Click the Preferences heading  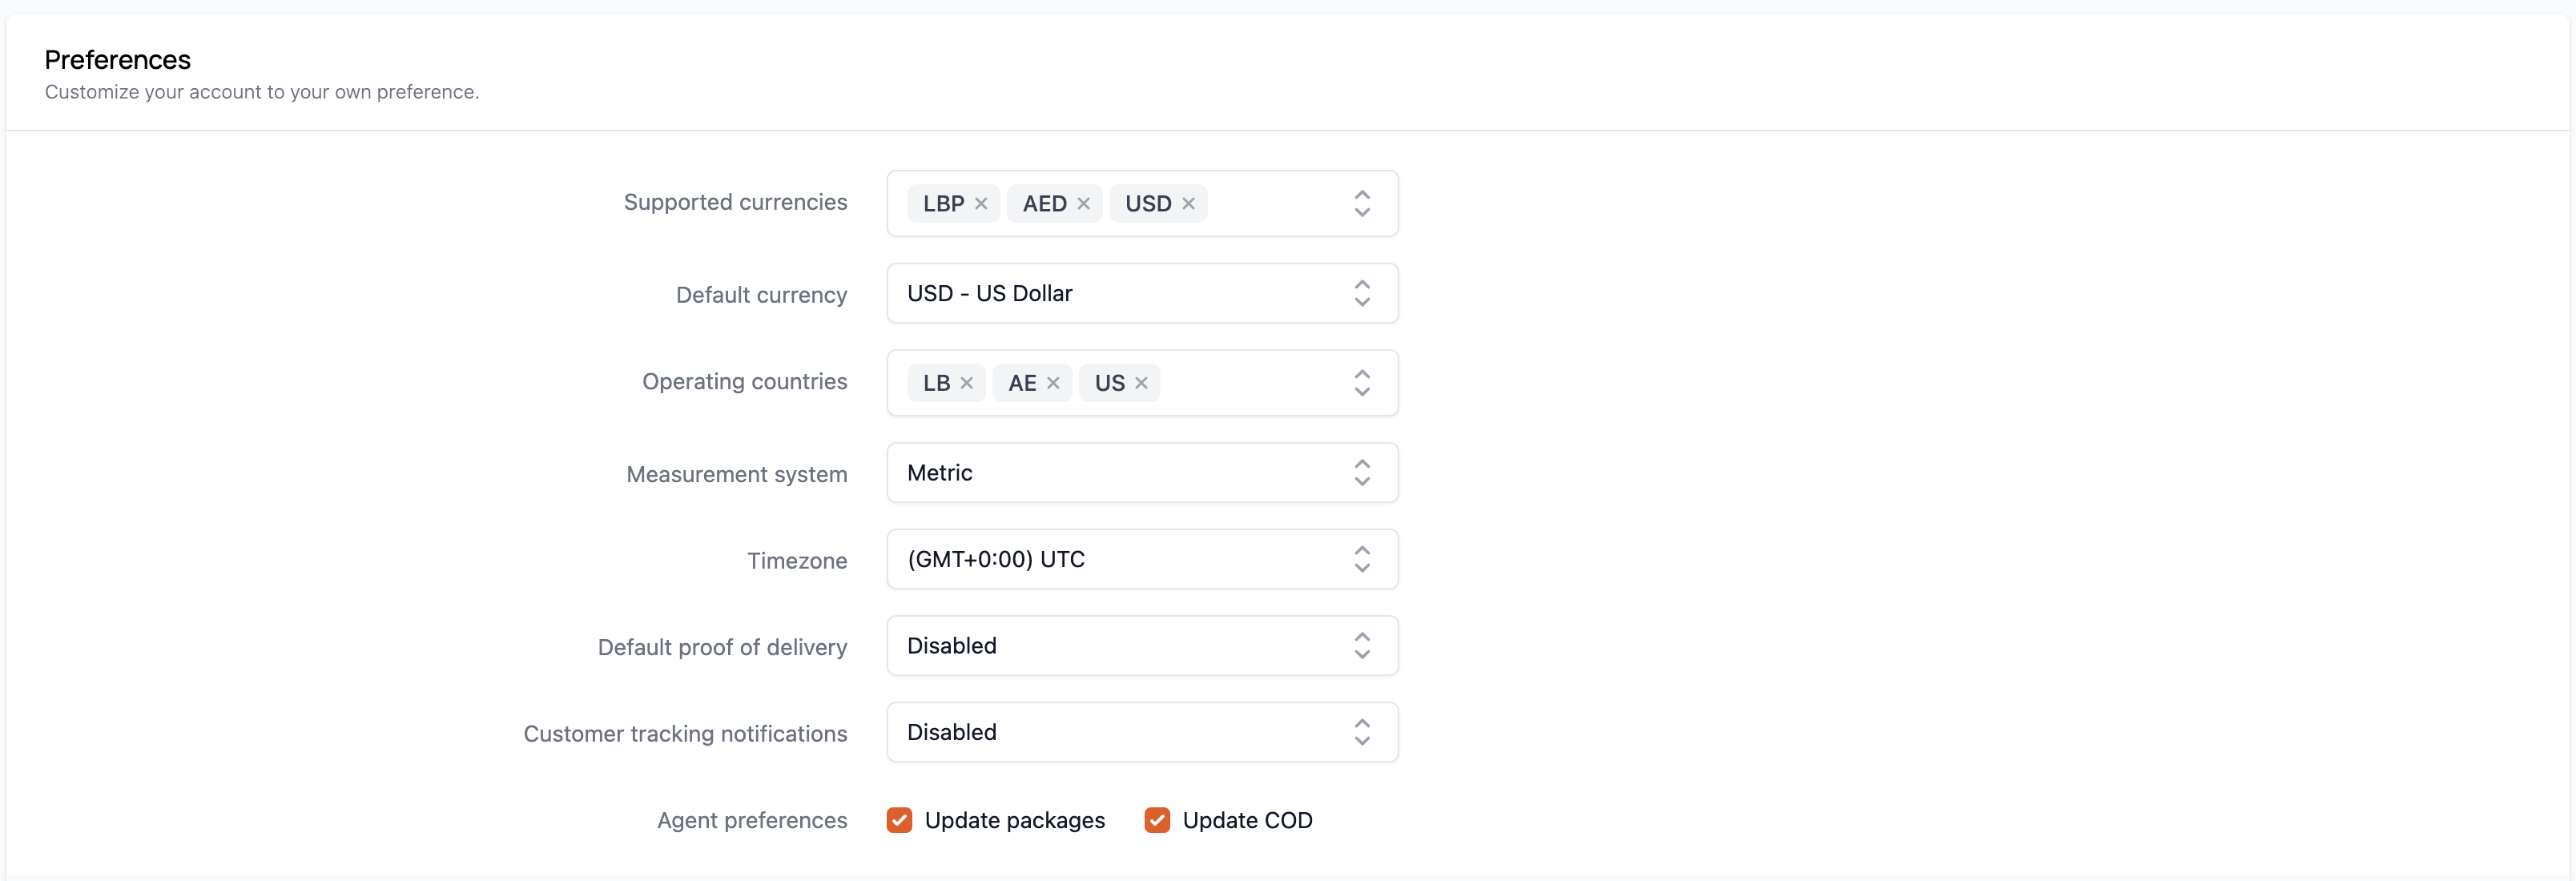pos(117,60)
